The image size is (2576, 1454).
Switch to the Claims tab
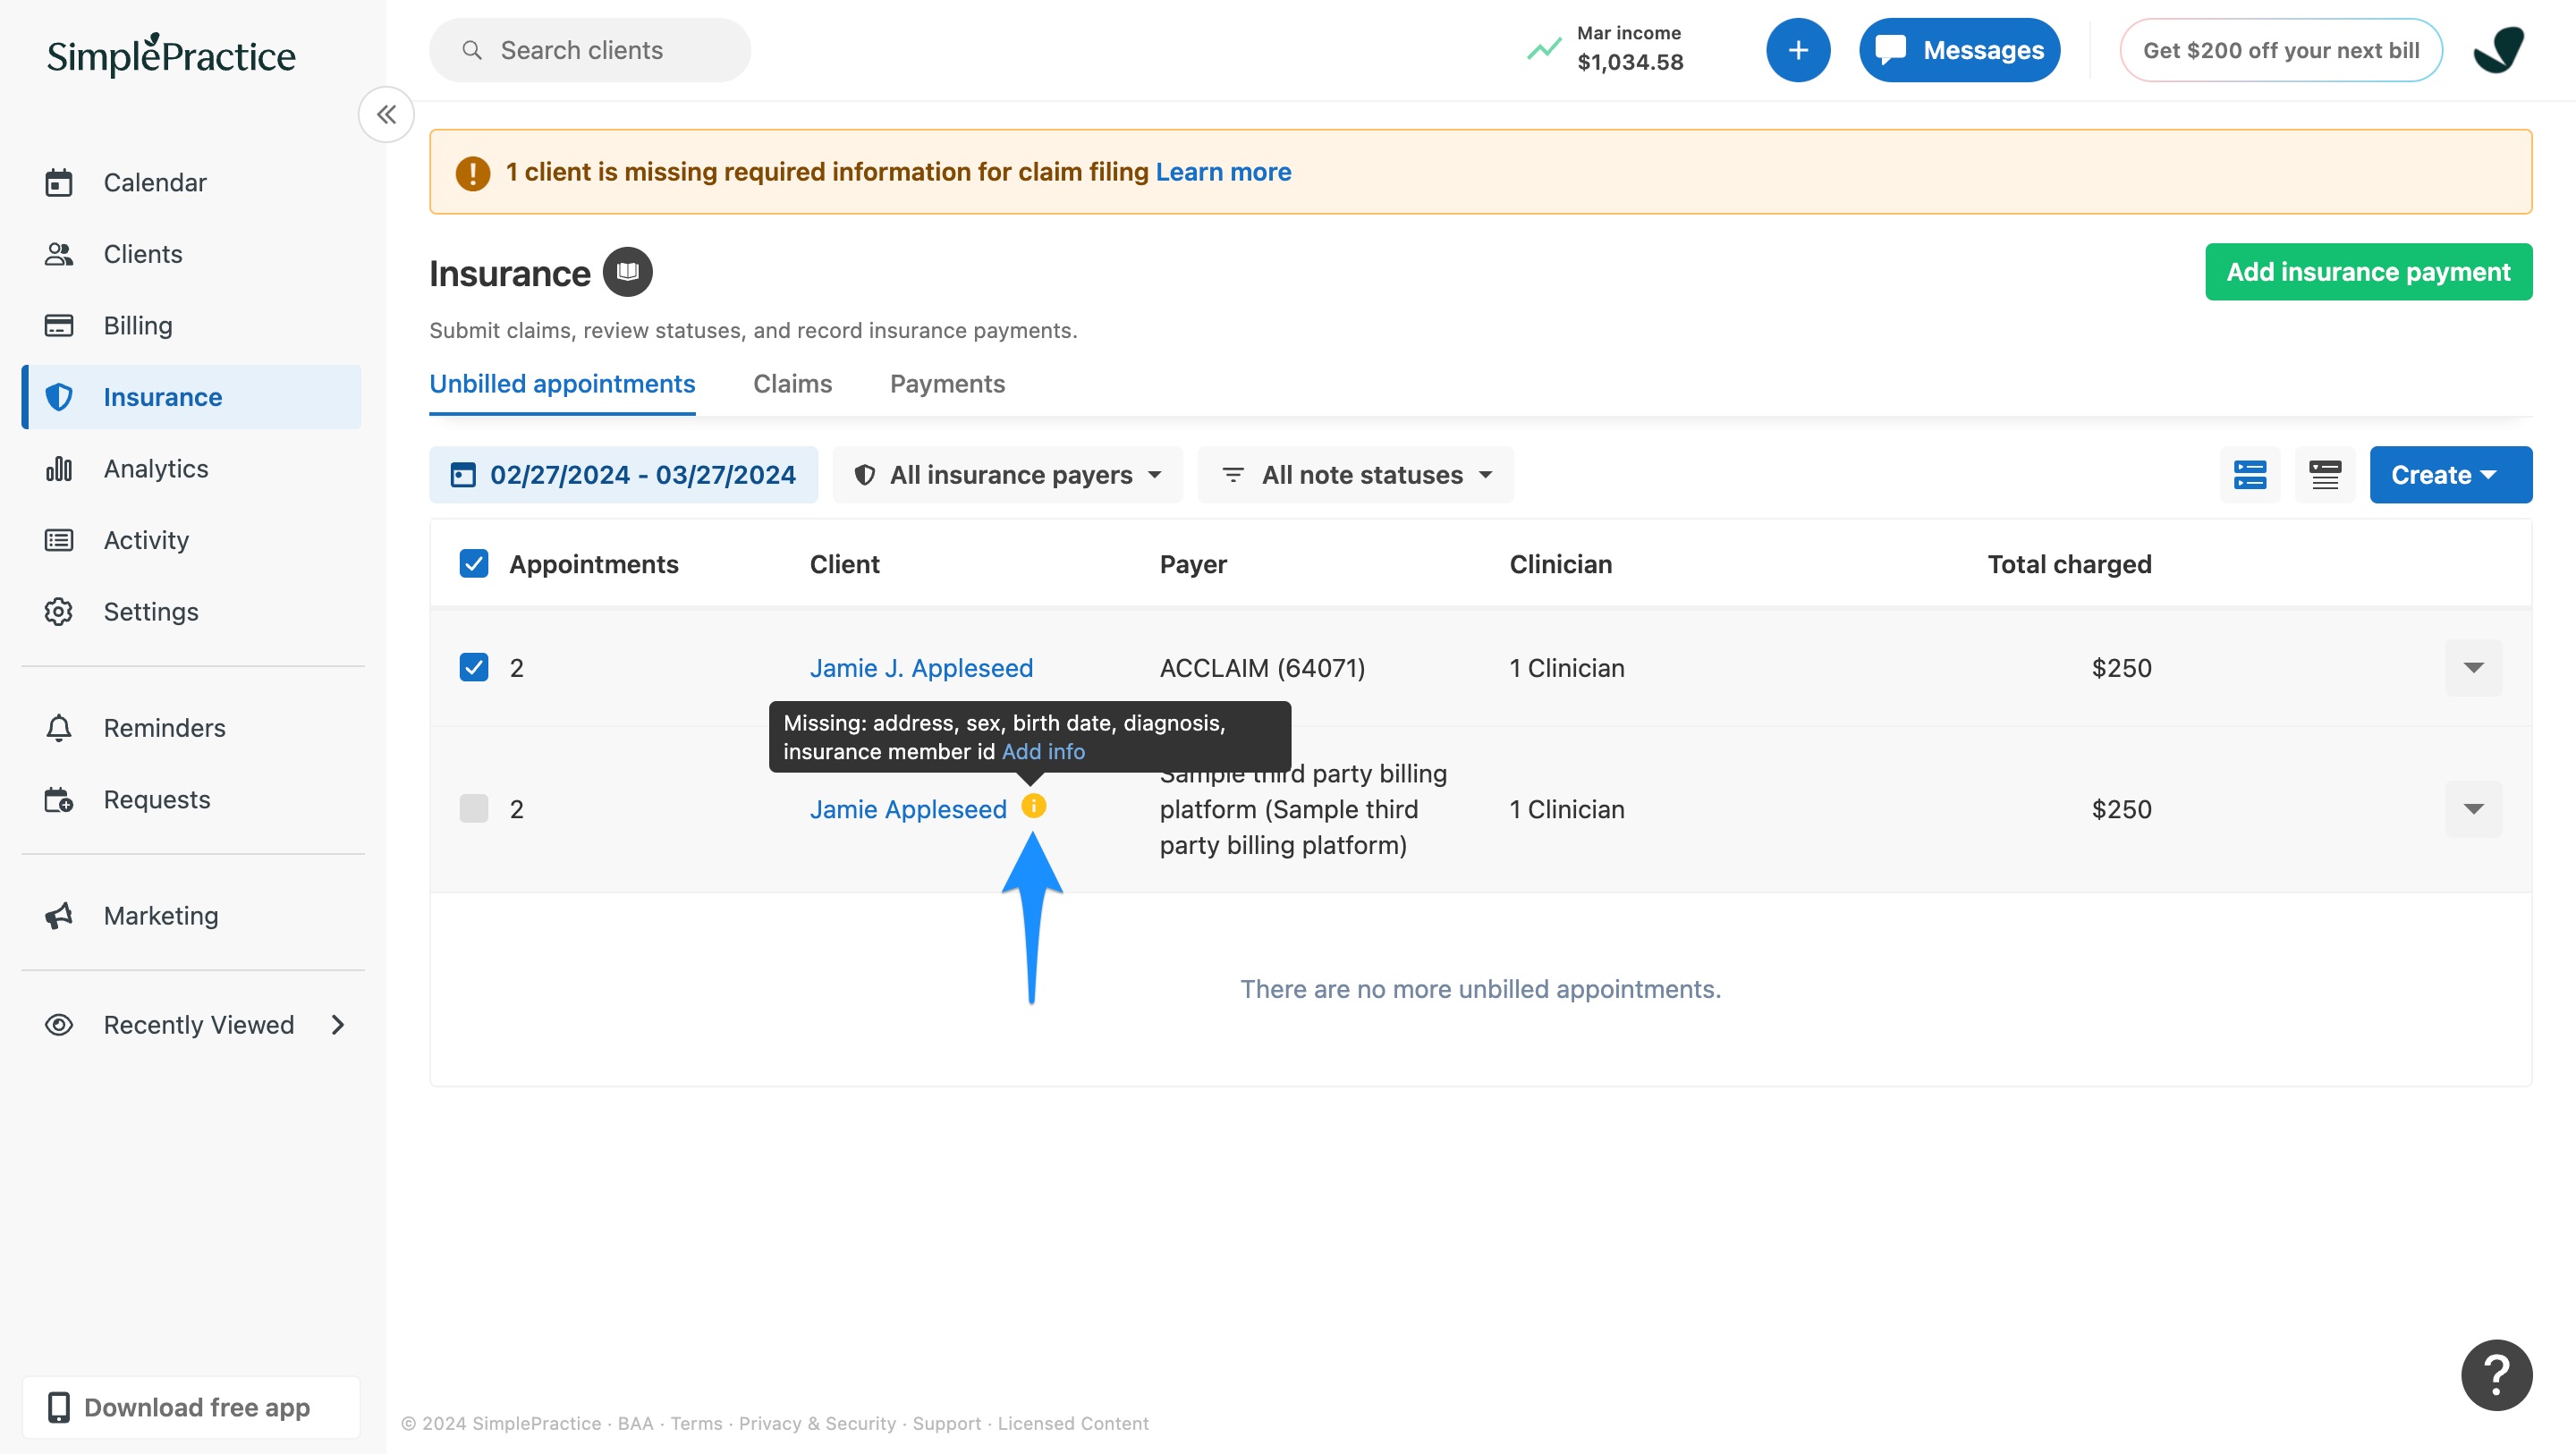(x=792, y=384)
